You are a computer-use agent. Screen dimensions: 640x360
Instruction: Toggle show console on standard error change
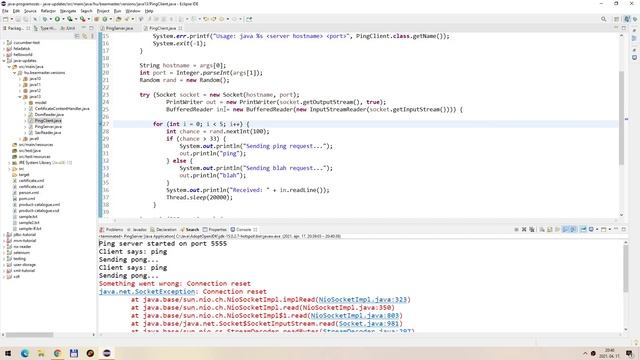point(573,229)
